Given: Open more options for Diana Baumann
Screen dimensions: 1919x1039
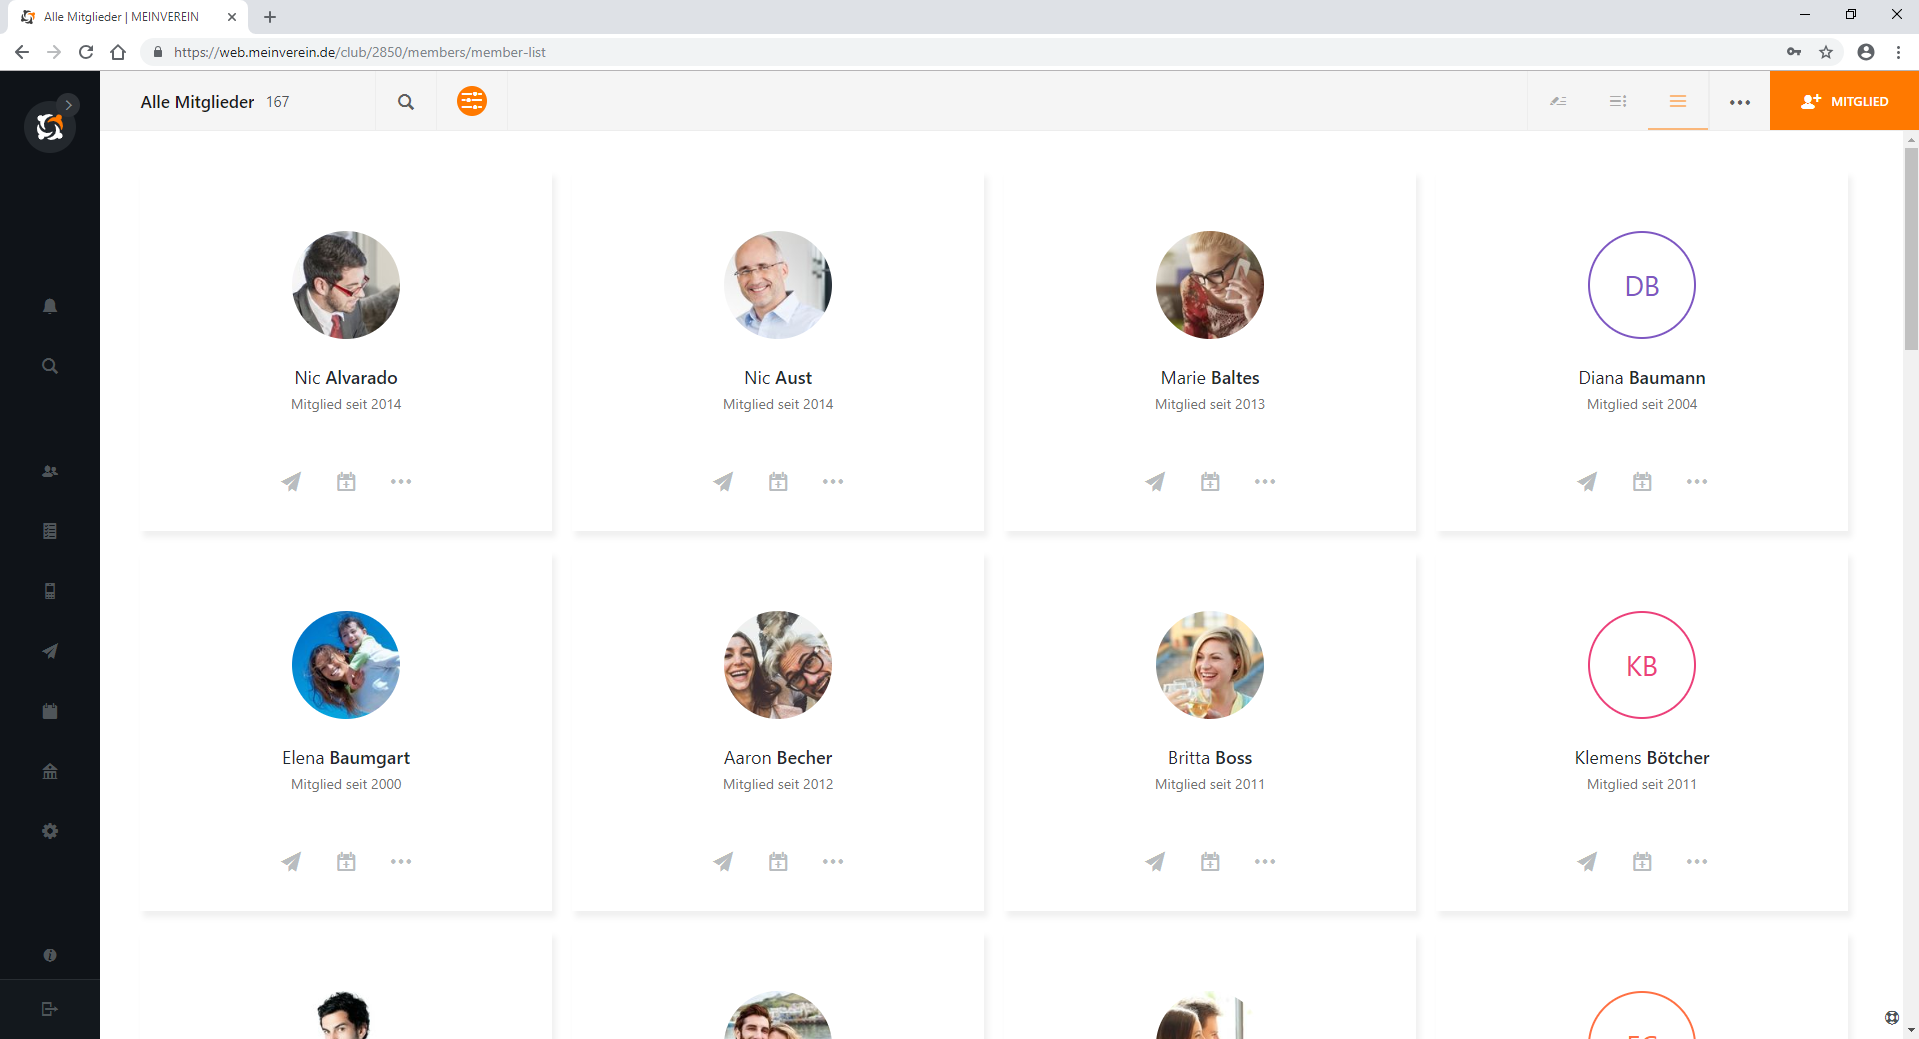Looking at the screenshot, I should click(1697, 482).
